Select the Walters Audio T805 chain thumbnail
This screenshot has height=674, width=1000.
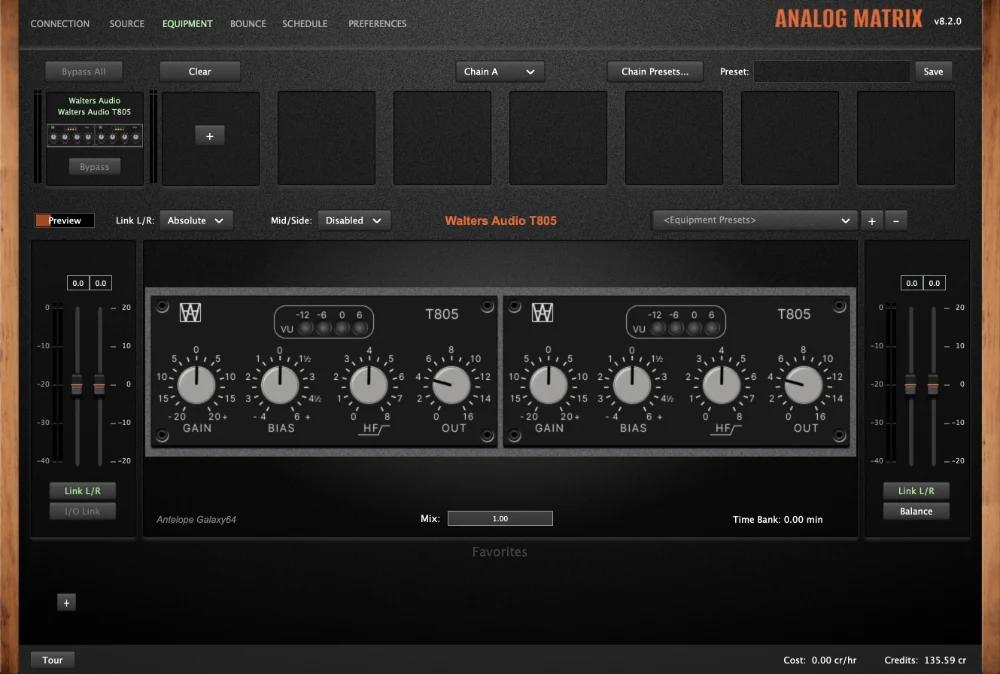pyautogui.click(x=94, y=135)
